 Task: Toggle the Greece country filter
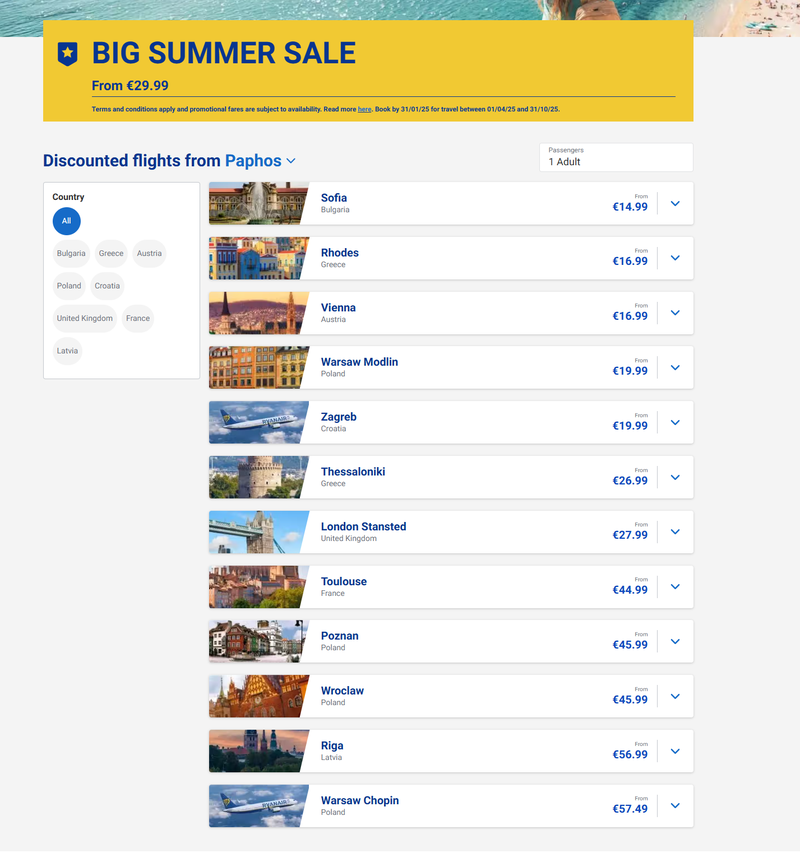[111, 253]
